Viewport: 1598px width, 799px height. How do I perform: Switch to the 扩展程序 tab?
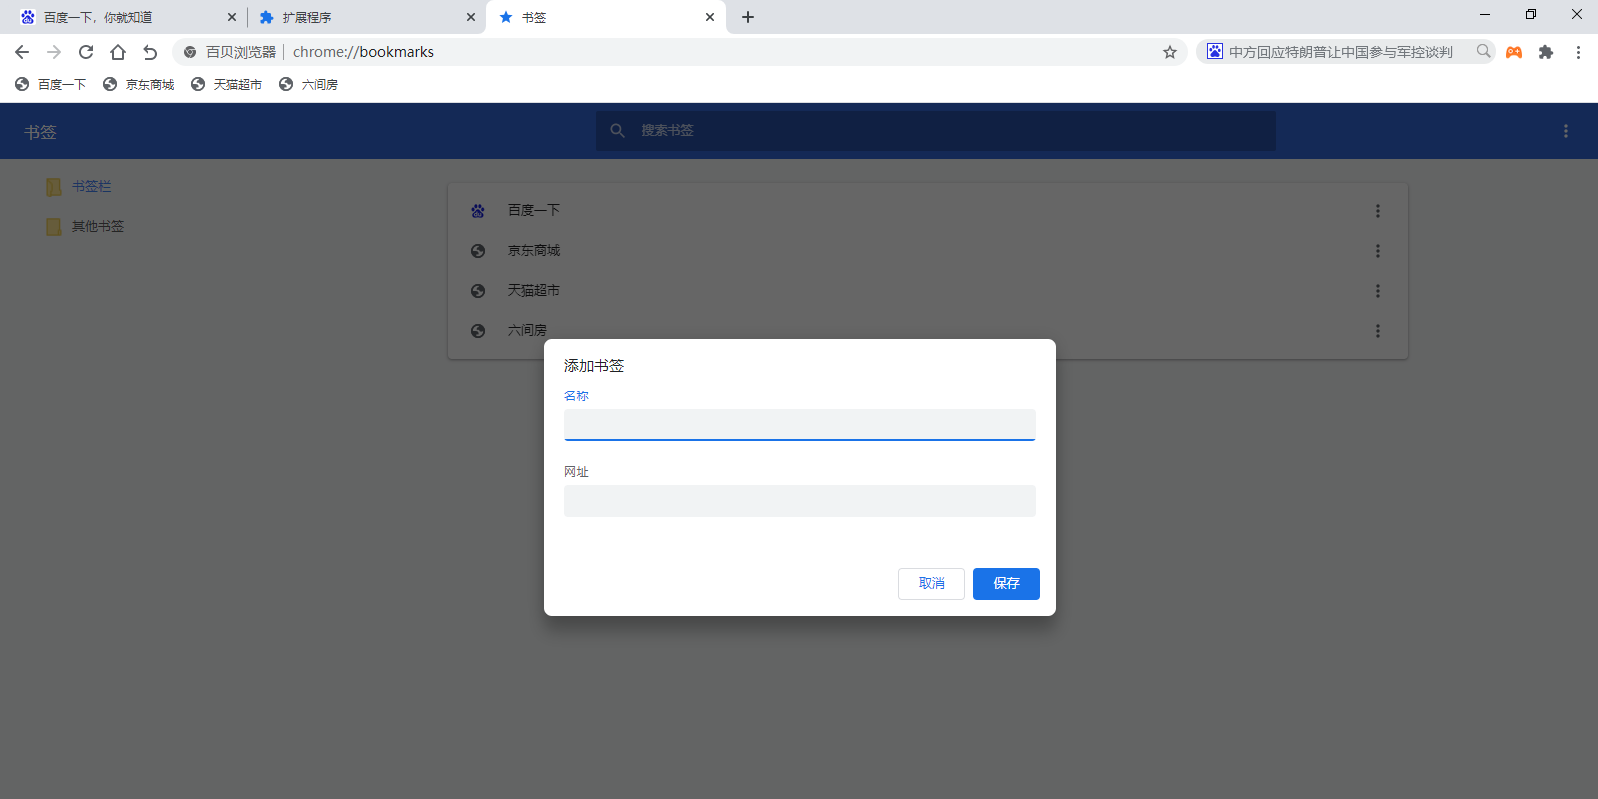point(365,17)
